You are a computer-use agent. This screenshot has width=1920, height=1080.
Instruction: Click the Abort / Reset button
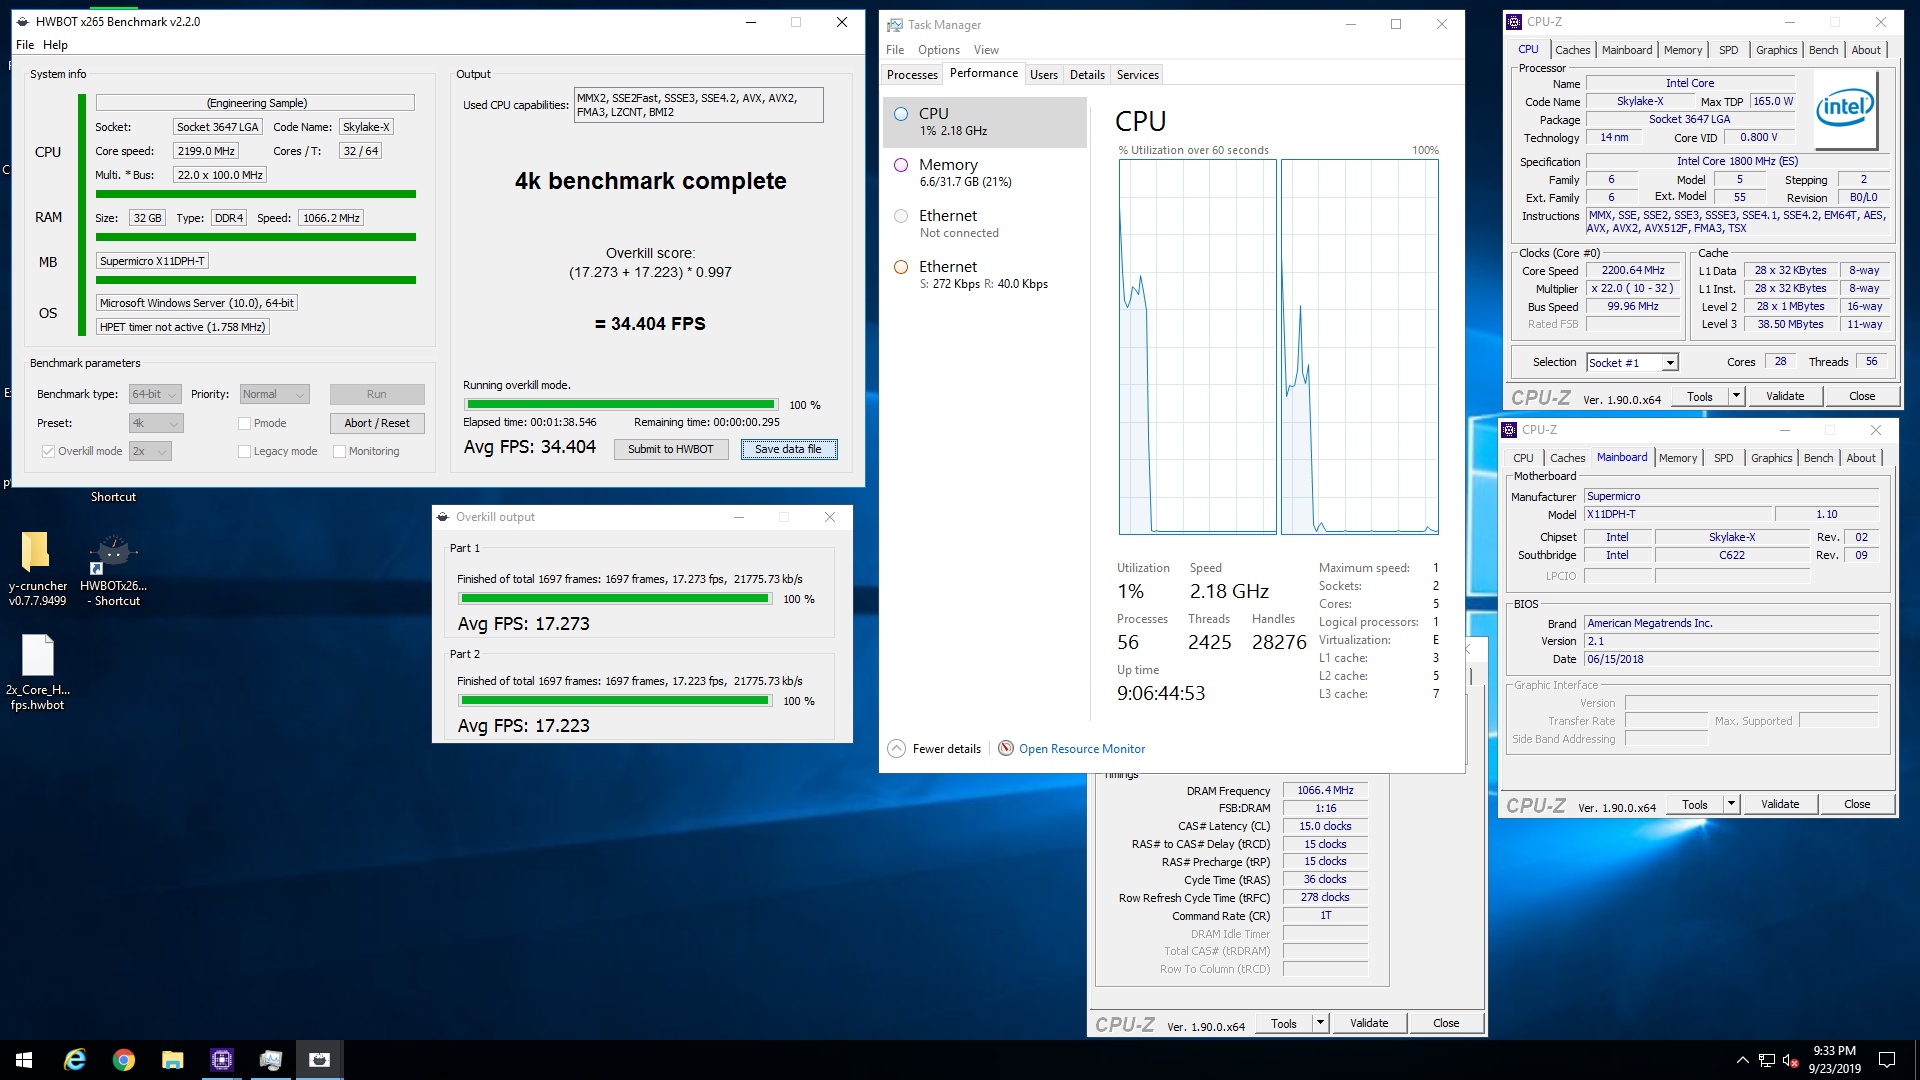pyautogui.click(x=377, y=423)
